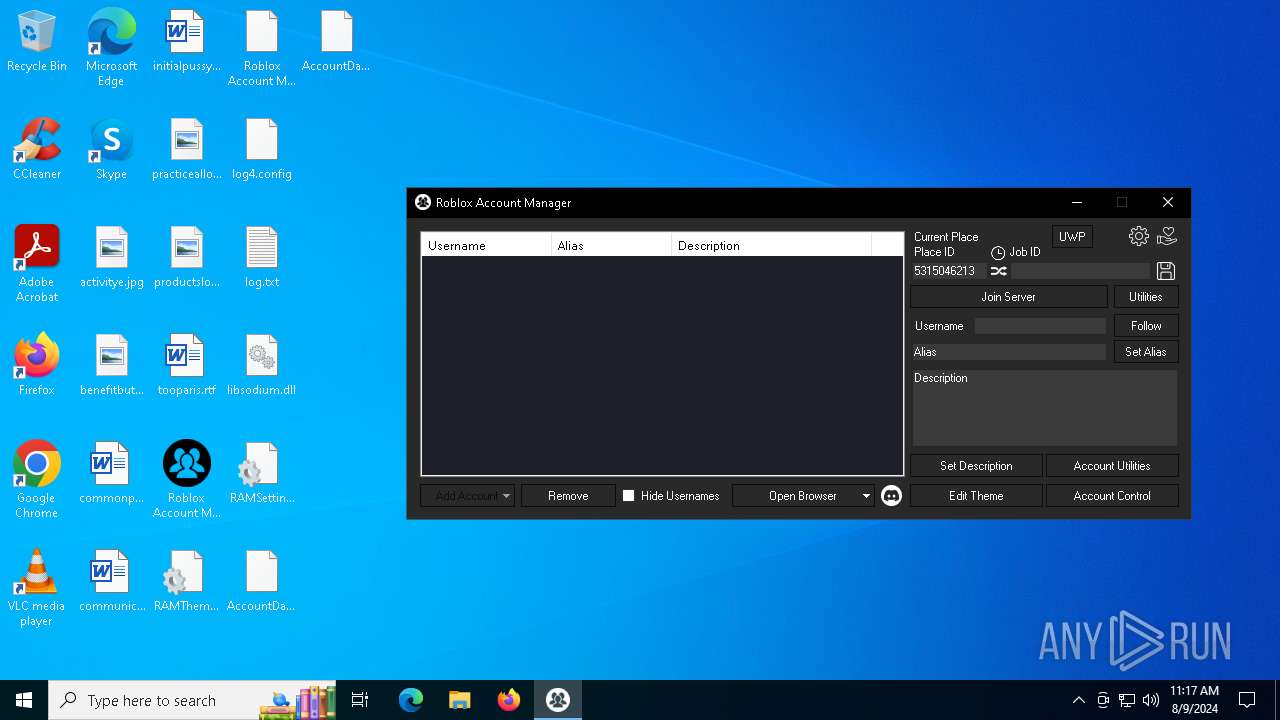Screen dimensions: 1280x720
Task: Select the Skype desktop shortcut
Action: click(x=111, y=149)
